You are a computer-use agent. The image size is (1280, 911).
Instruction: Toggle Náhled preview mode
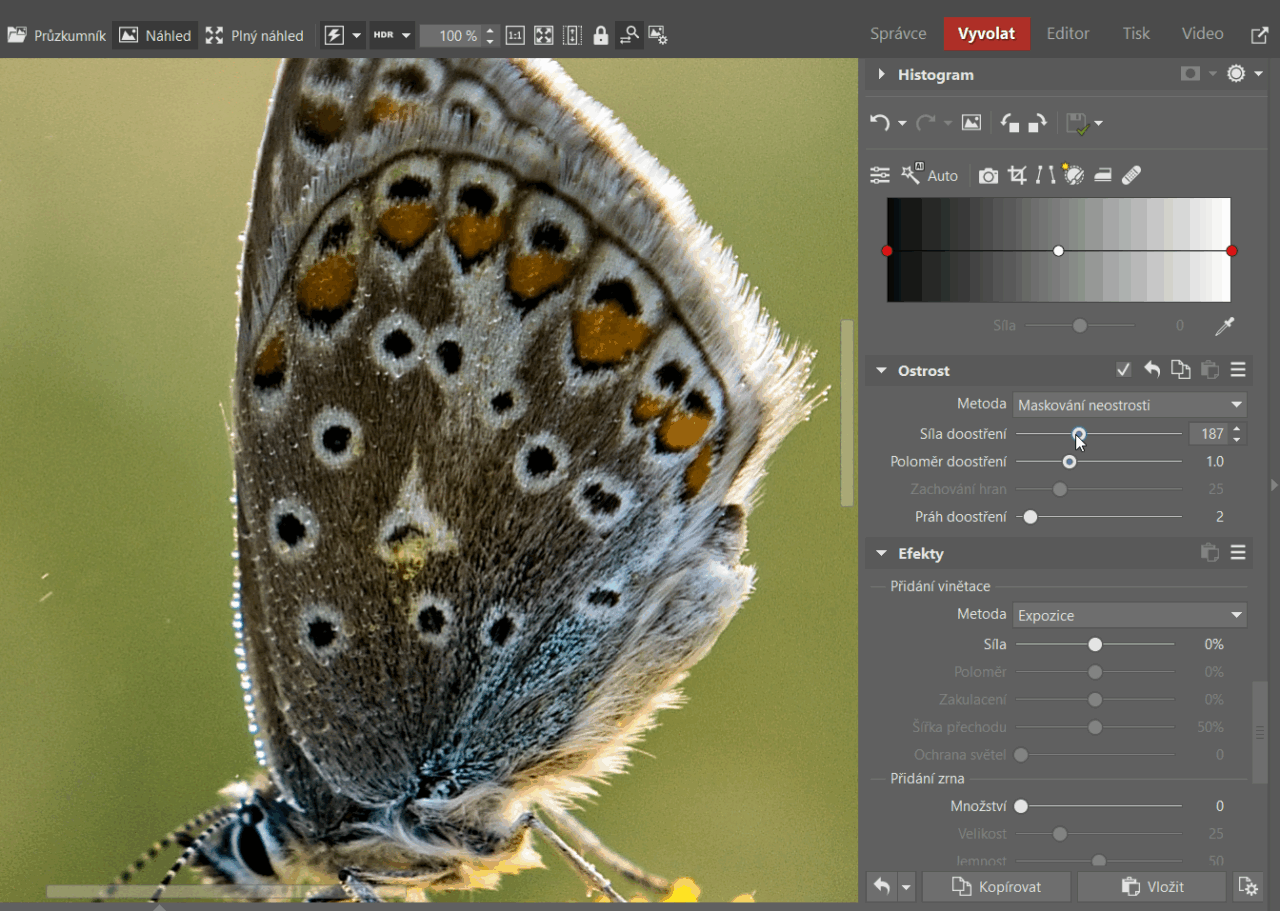155,36
